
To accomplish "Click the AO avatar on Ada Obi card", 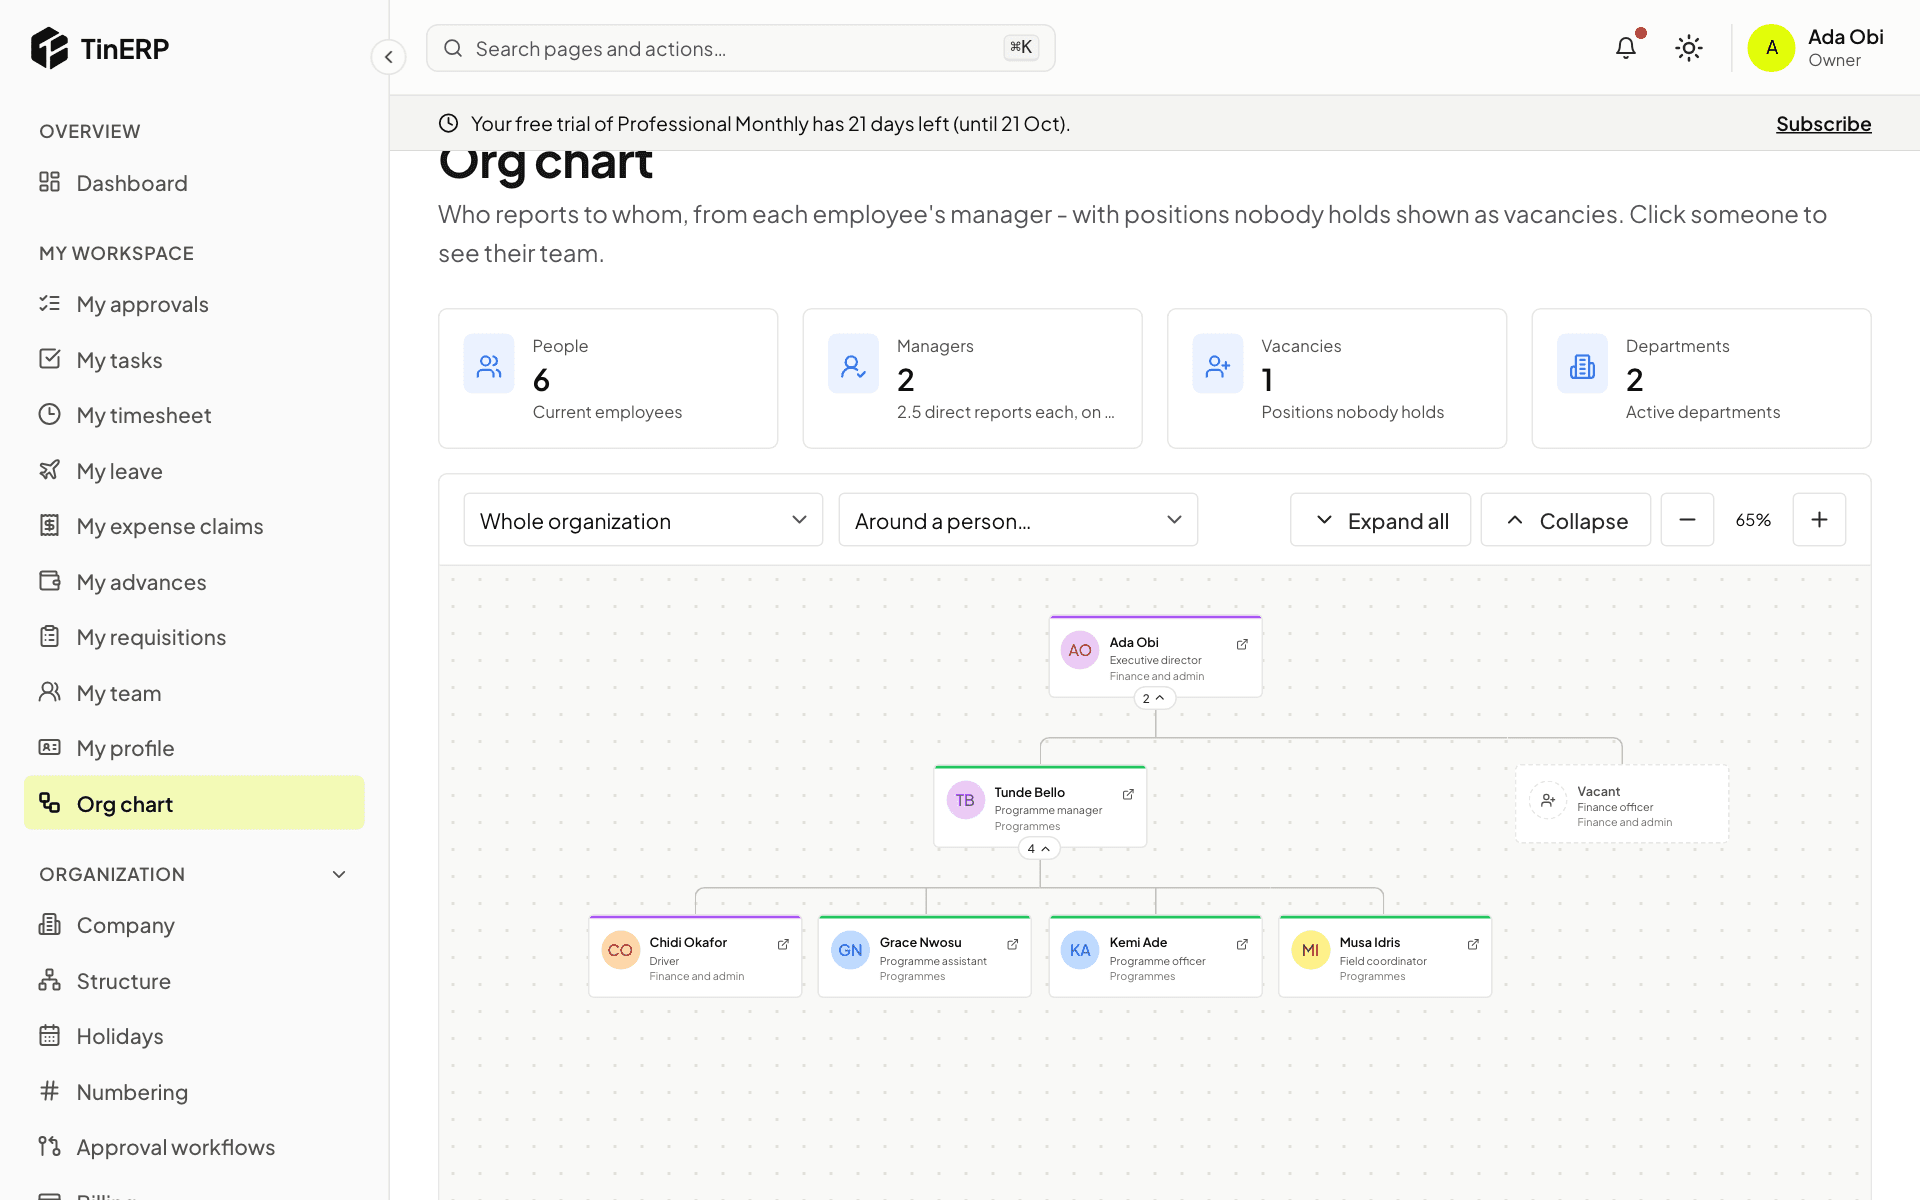I will [x=1080, y=650].
